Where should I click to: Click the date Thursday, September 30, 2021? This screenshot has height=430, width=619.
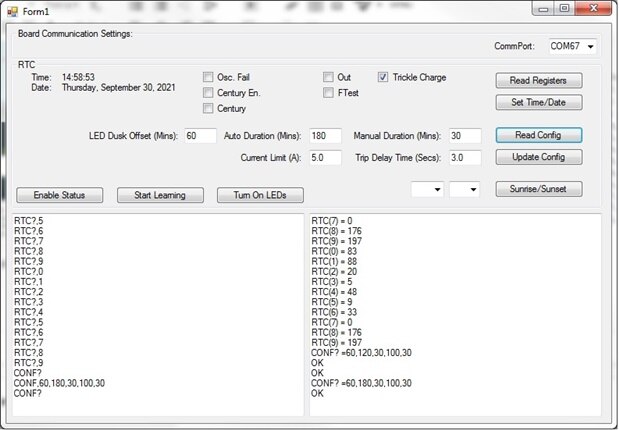click(x=118, y=88)
